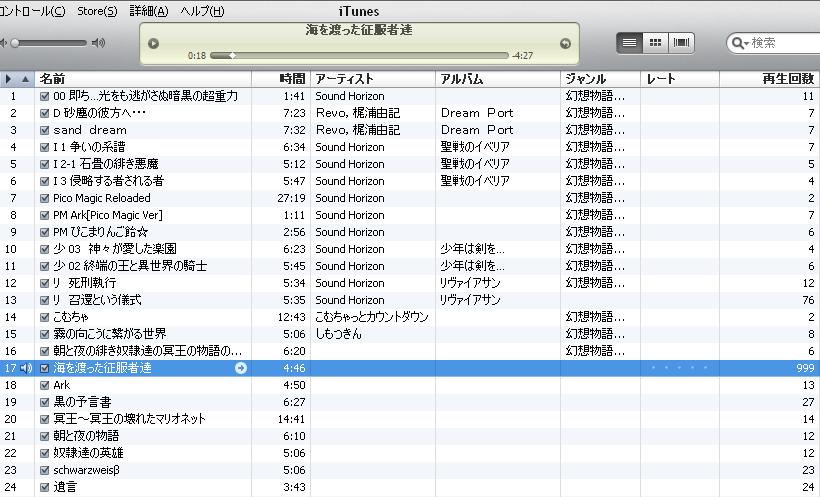Select 少 02 終端の王と異世界の騎士
Viewport: 820px width, 497px height.
130,266
